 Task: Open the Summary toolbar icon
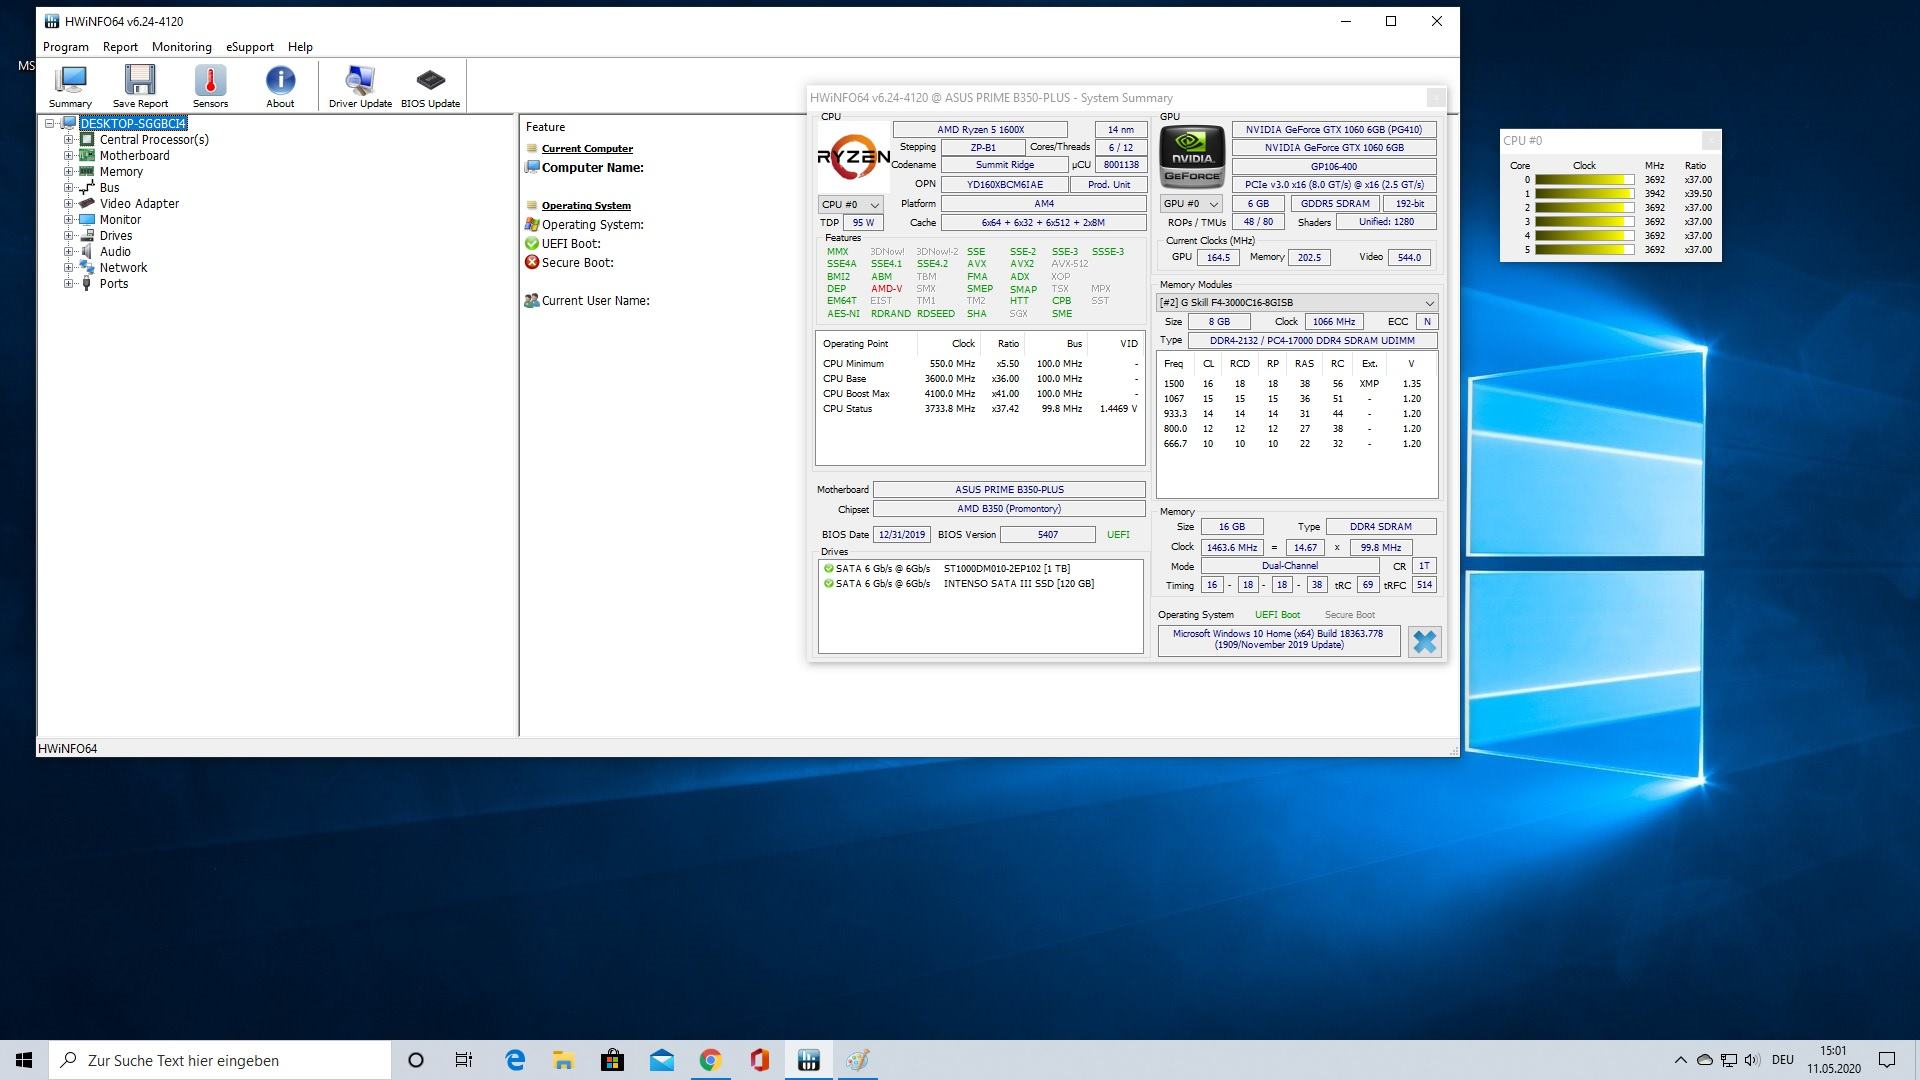pyautogui.click(x=70, y=86)
